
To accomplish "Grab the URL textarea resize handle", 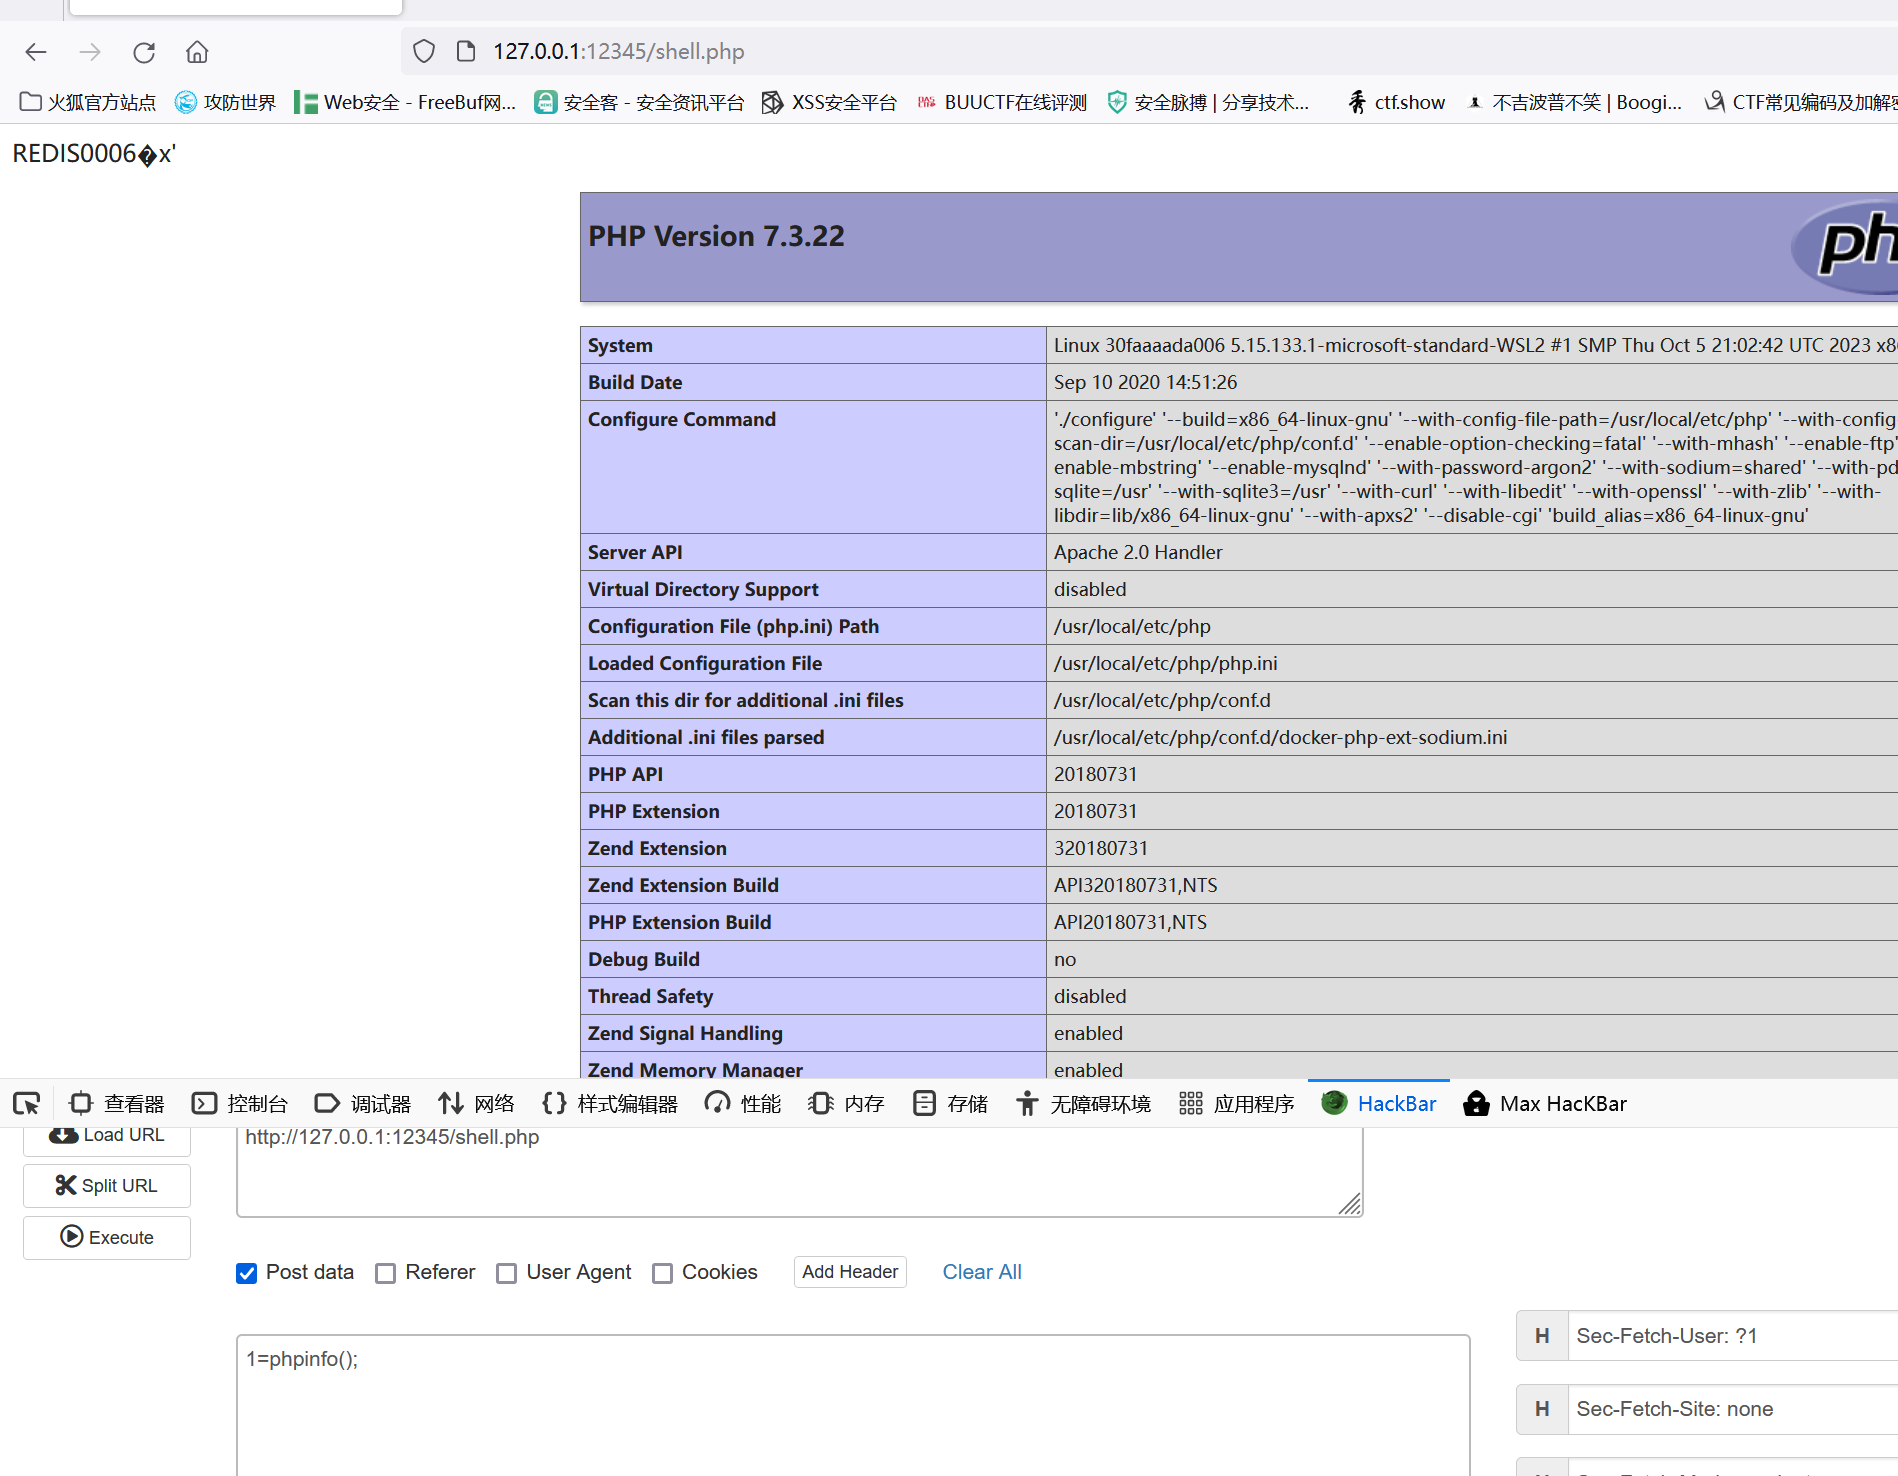I will click(1351, 1205).
